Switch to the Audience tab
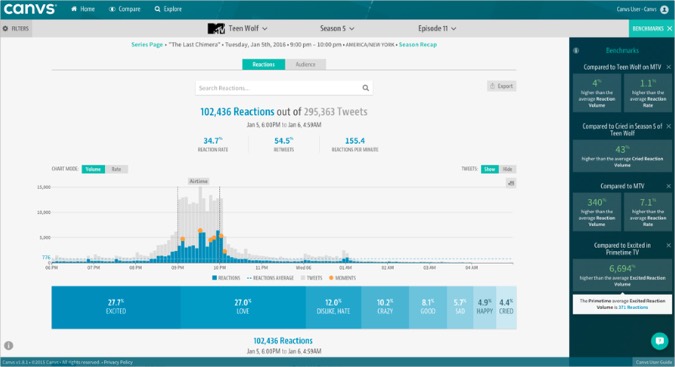 (305, 64)
